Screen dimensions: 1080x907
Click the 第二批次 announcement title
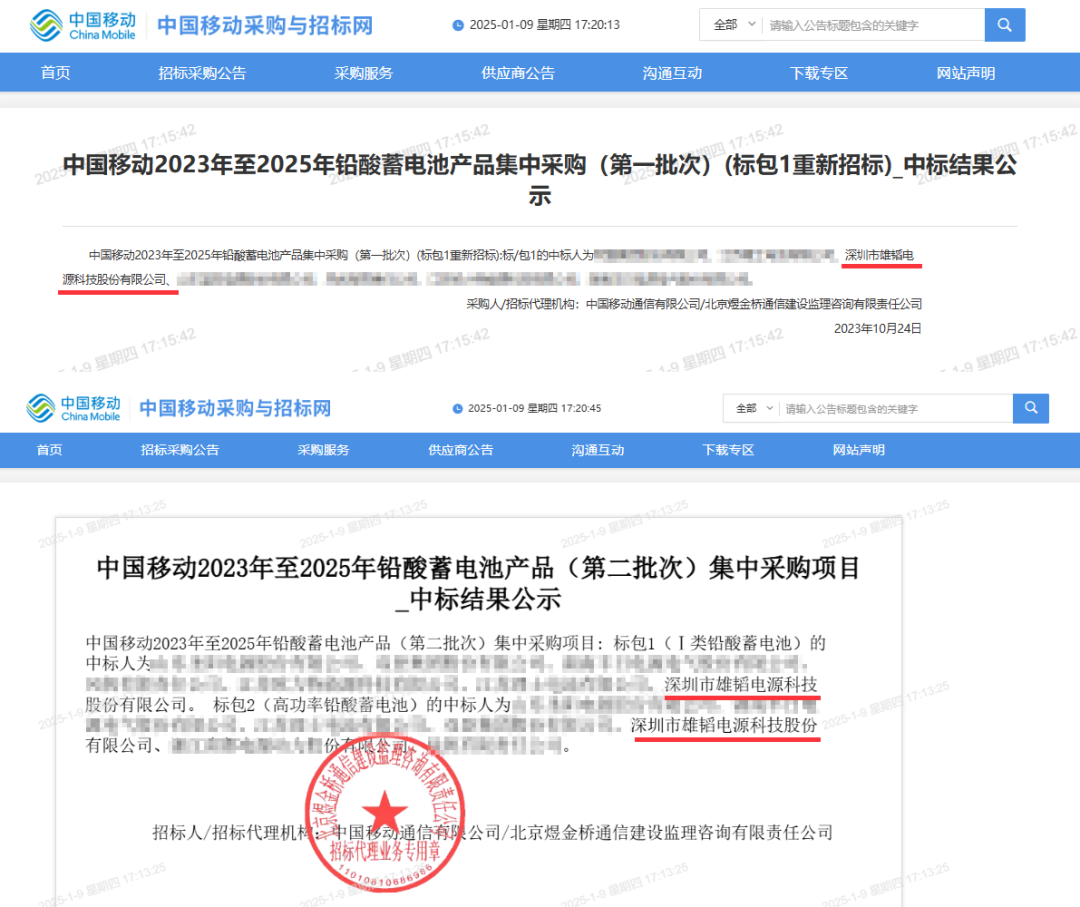coord(478,583)
